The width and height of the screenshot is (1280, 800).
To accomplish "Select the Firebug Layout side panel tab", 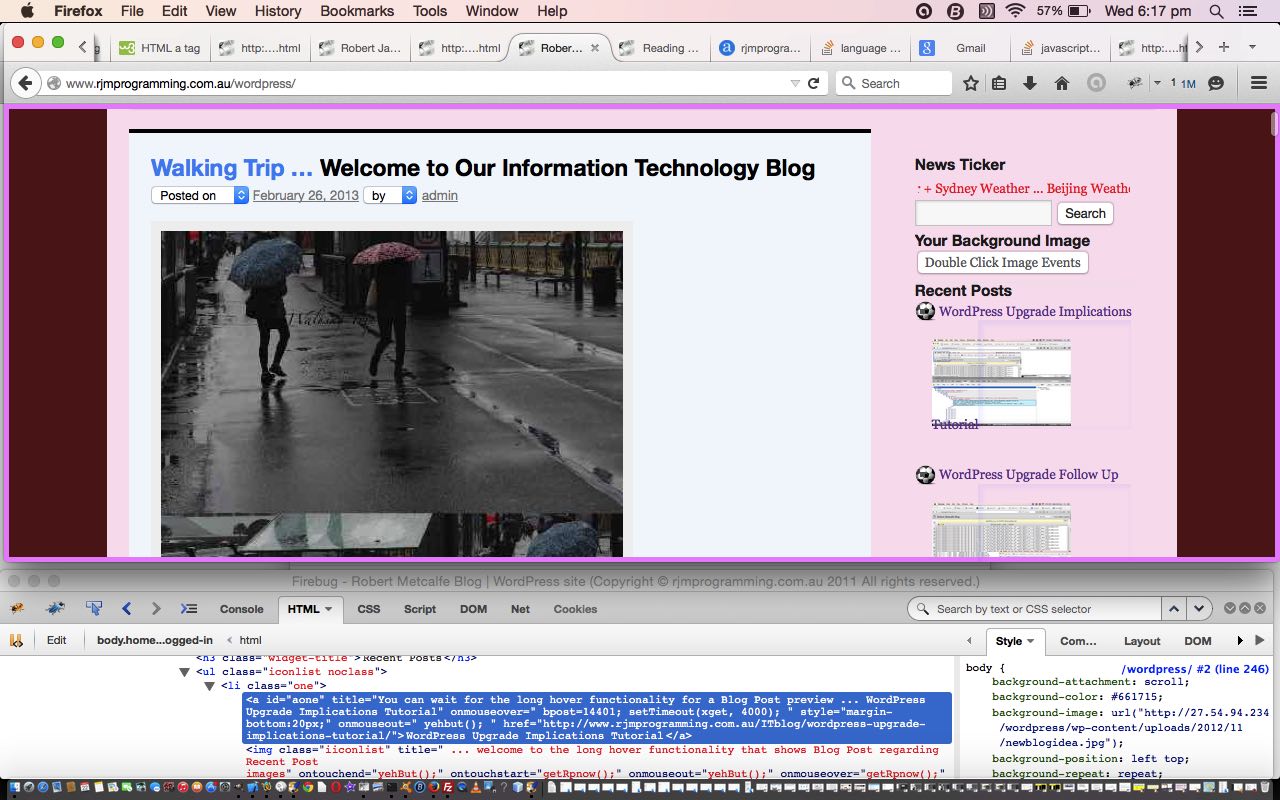I will (x=1141, y=641).
